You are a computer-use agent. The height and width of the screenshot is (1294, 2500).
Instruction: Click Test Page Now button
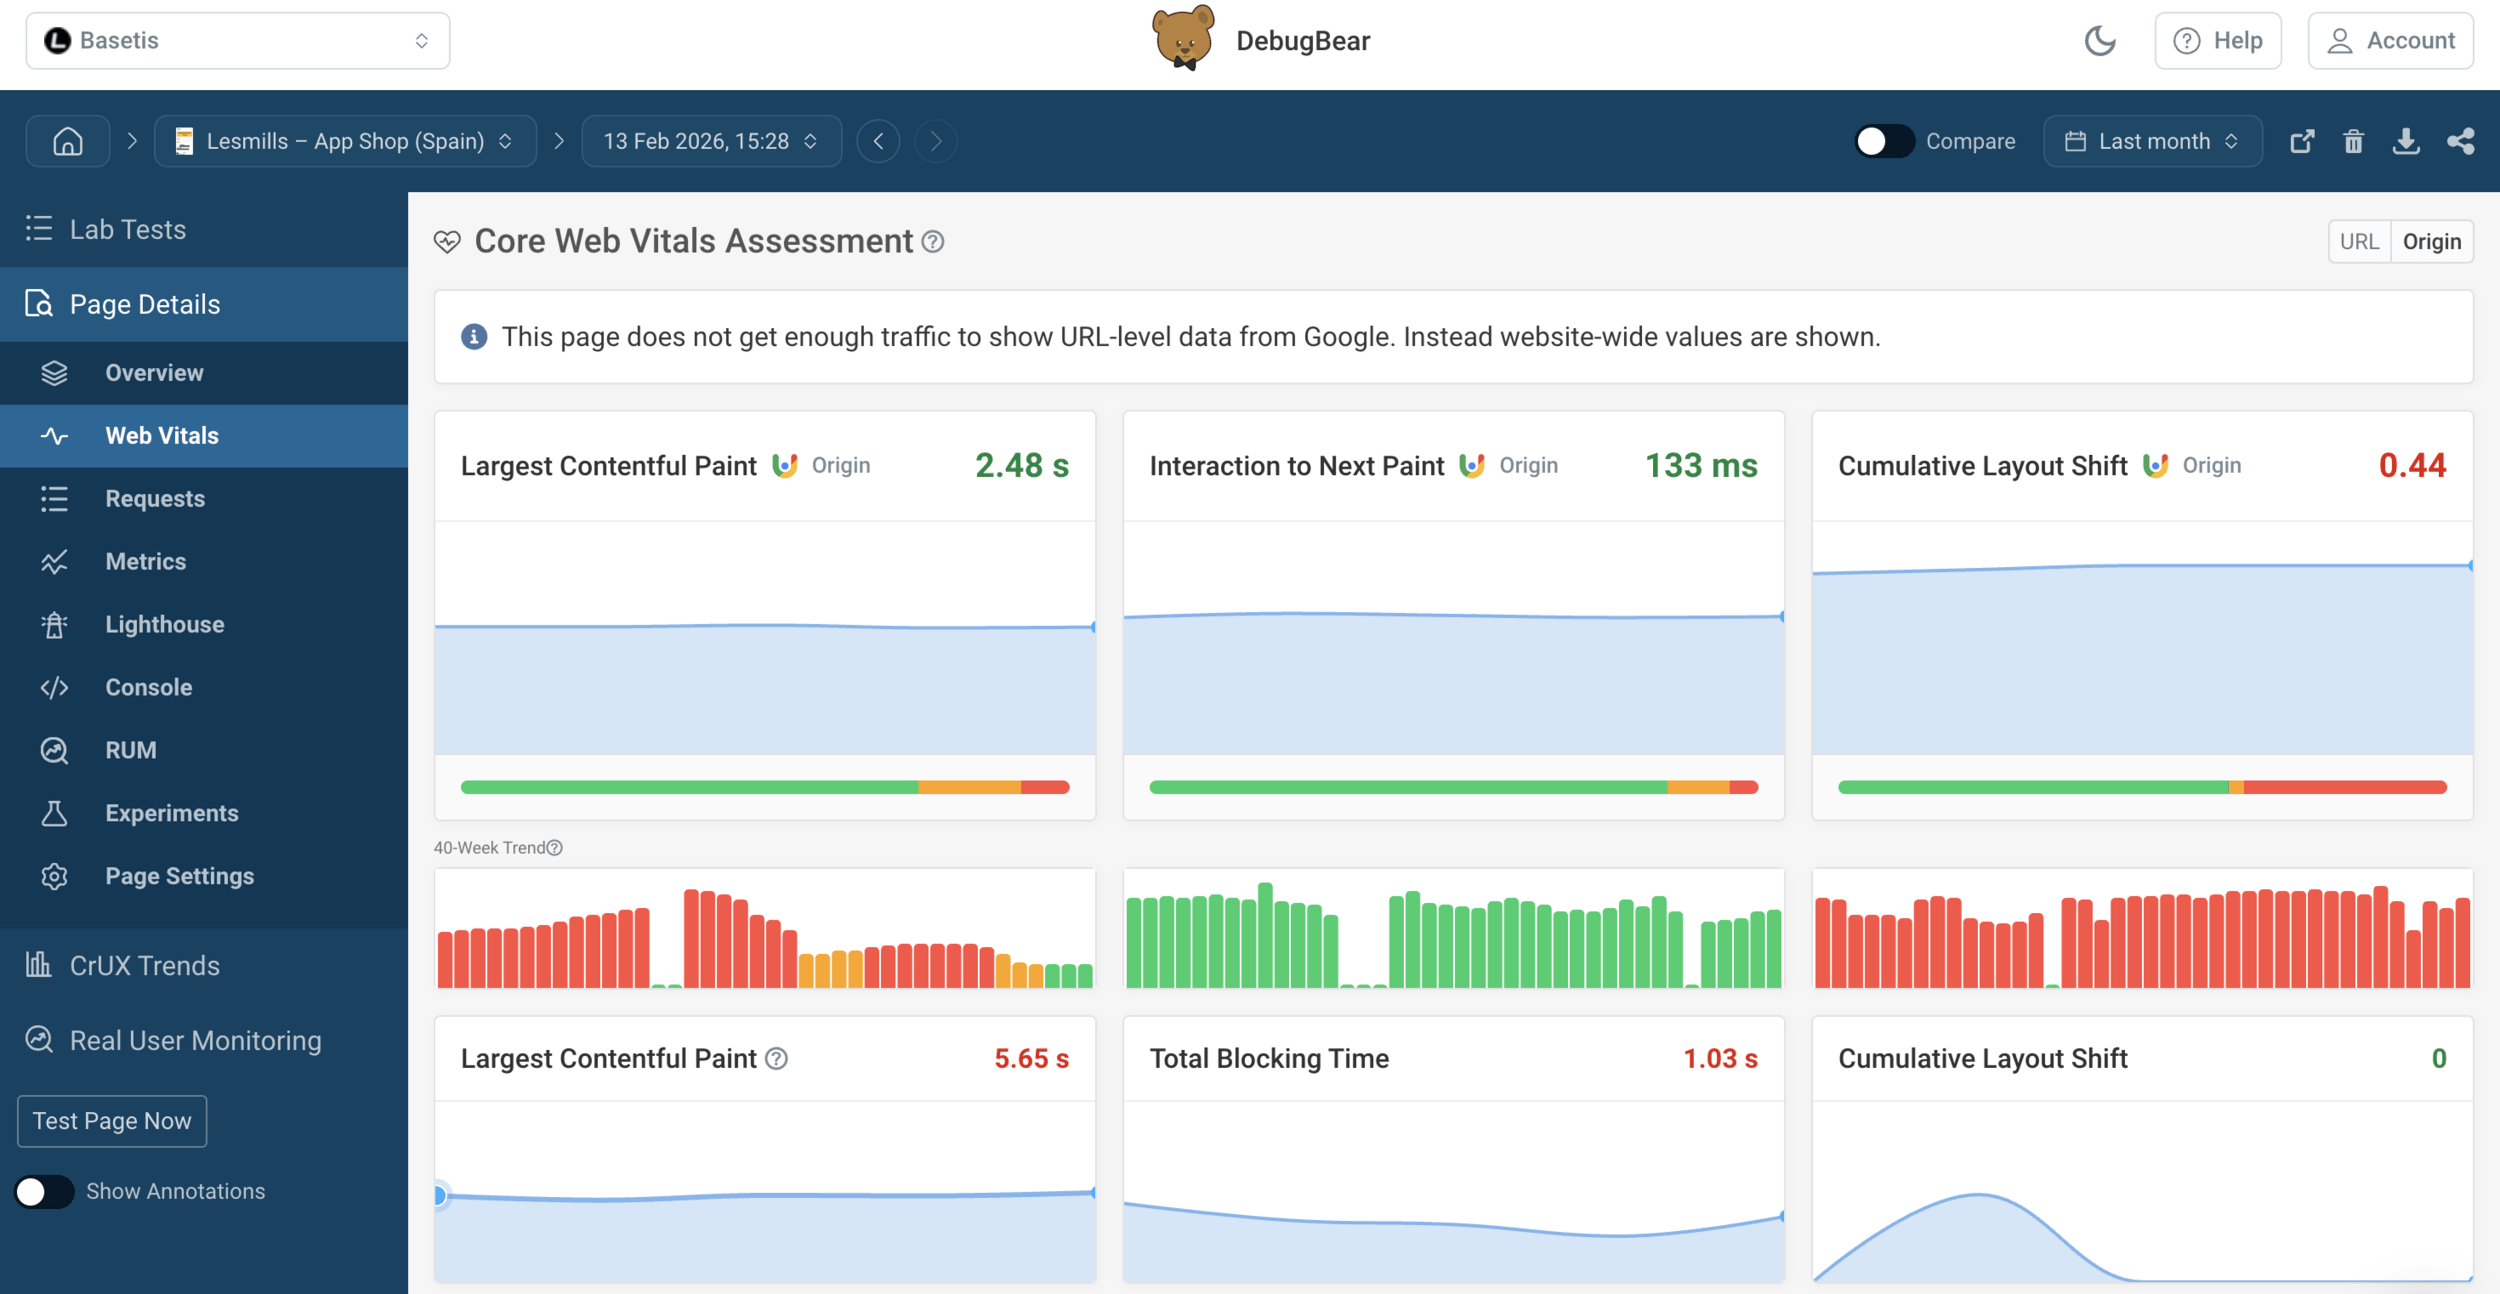click(112, 1121)
